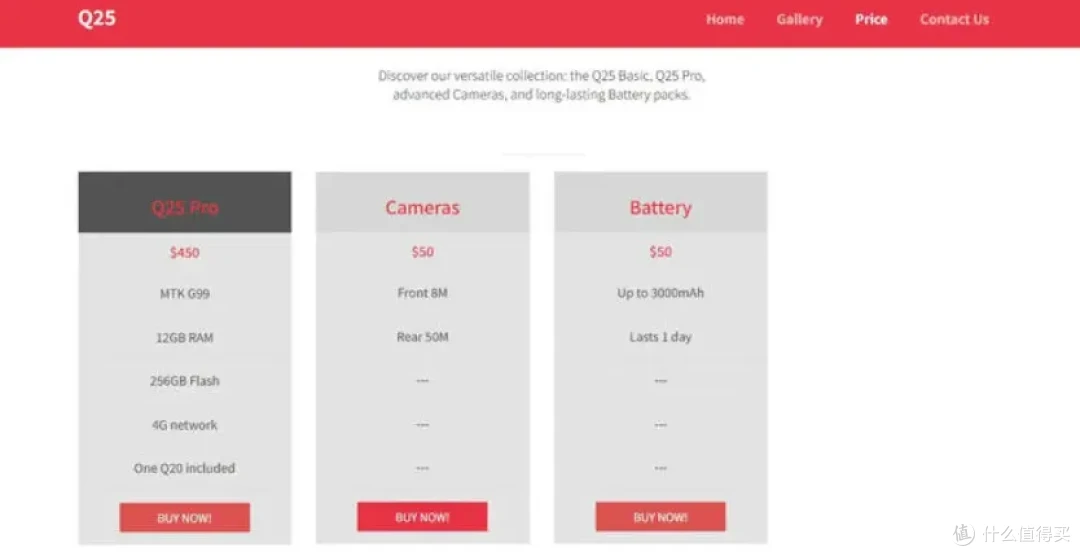1080x556 pixels.
Task: Select the 12GB RAM feature line
Action: [185, 338]
